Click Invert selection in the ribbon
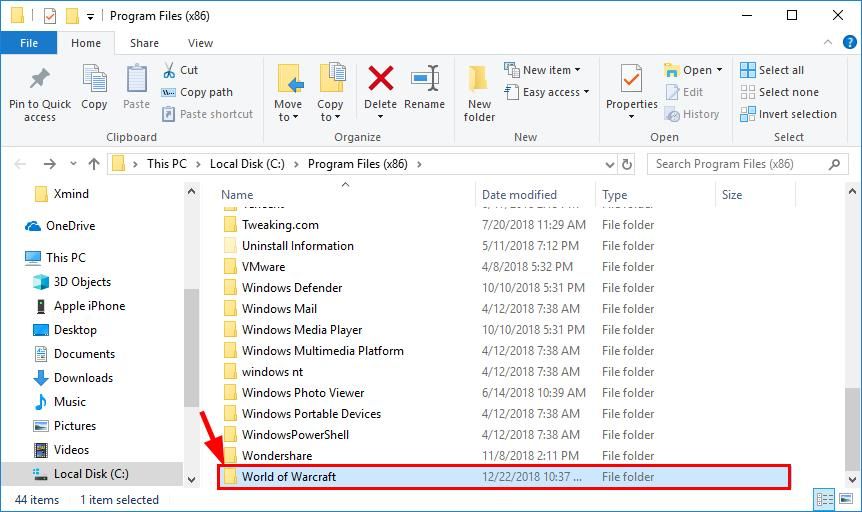 pos(788,114)
